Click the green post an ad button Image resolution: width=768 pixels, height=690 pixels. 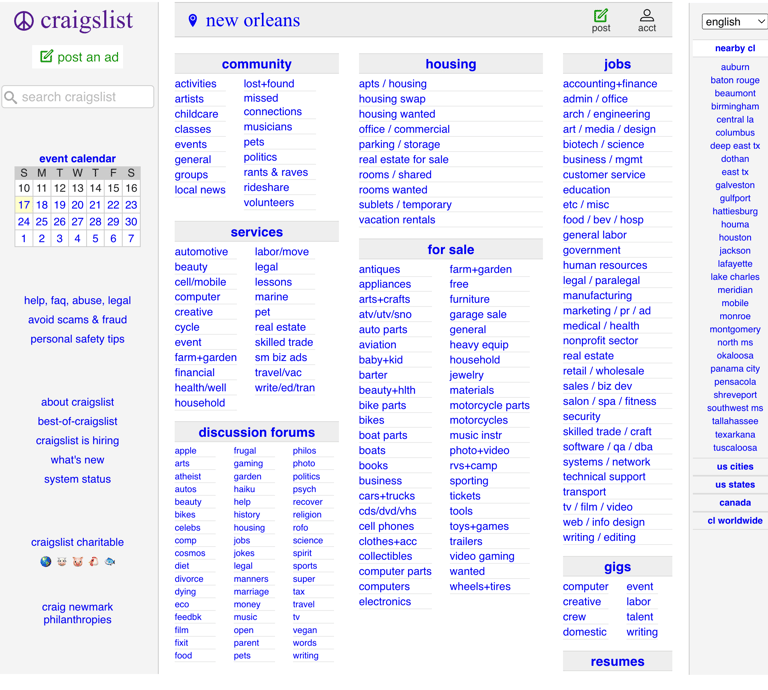coord(78,57)
